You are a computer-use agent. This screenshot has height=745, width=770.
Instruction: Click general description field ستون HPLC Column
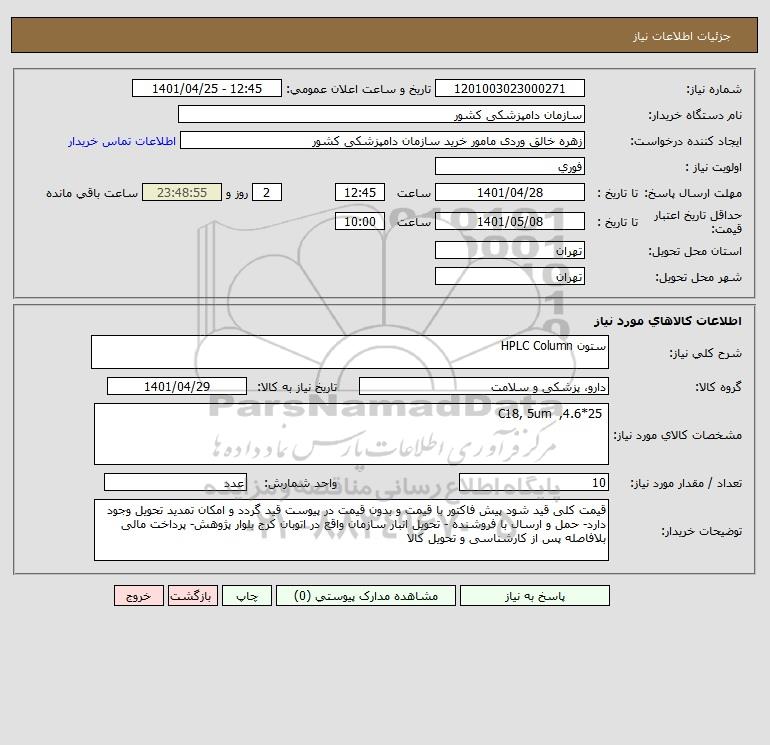pos(350,352)
